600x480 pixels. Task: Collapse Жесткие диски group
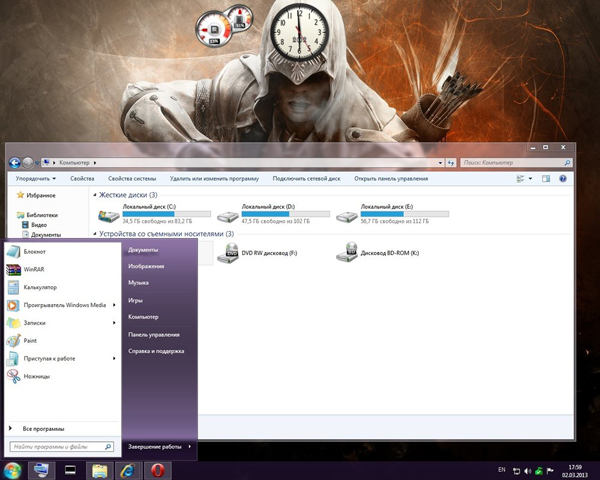coord(95,195)
